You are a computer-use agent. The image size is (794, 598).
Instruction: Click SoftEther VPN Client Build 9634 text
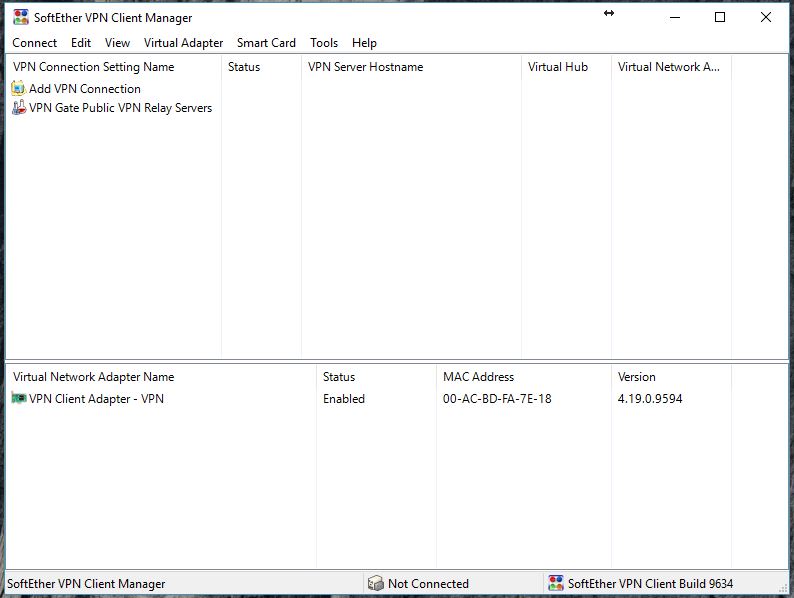tap(650, 584)
